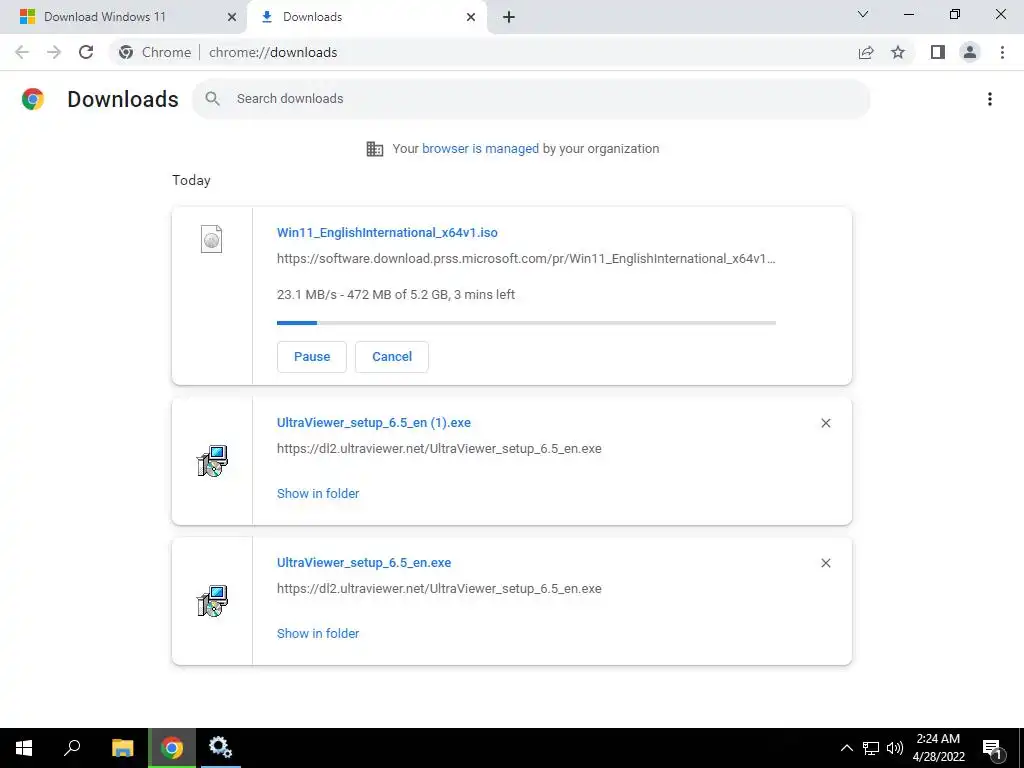The image size is (1024, 768).
Task: Show hidden system tray icons
Action: pos(846,748)
